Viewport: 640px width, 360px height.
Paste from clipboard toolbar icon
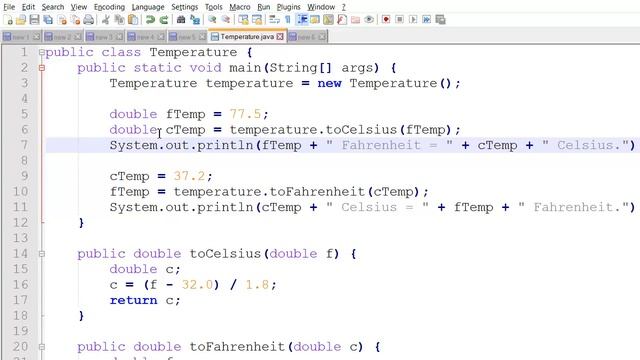pyautogui.click(x=133, y=20)
